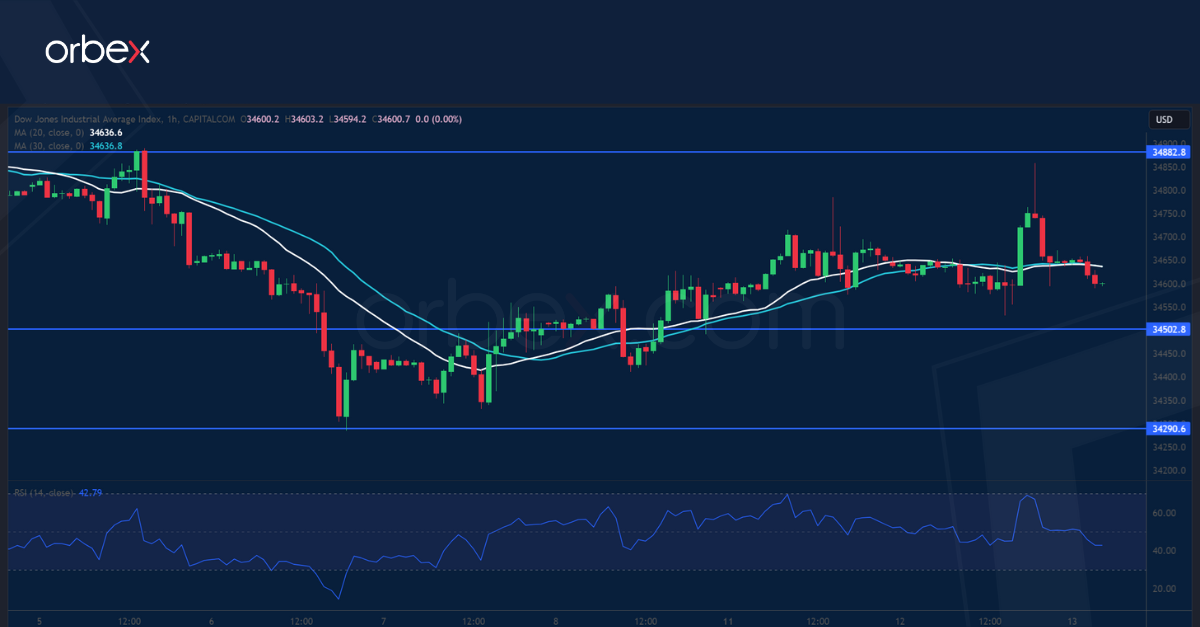1200x627 pixels.
Task: Click the 34700.0 label on price axis
Action: (1168, 237)
